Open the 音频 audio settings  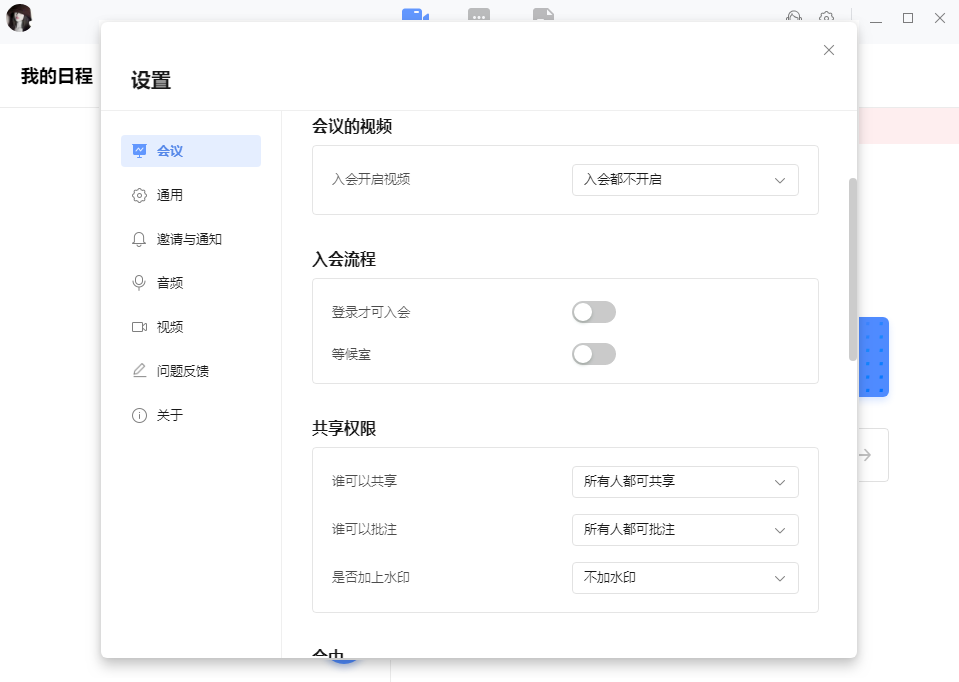[x=168, y=282]
